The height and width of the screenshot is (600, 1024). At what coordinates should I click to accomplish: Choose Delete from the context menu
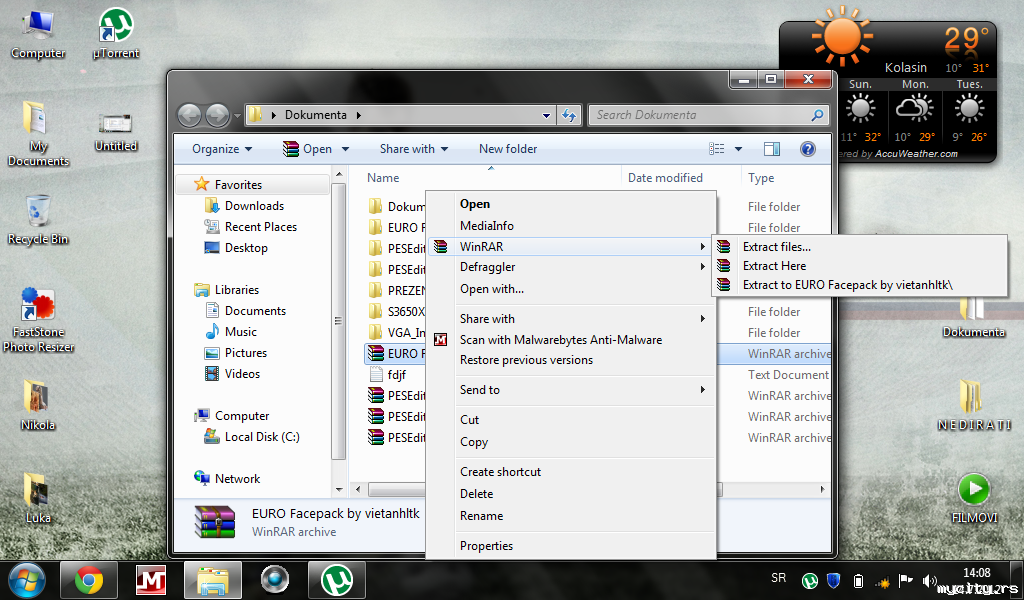(x=572, y=494)
